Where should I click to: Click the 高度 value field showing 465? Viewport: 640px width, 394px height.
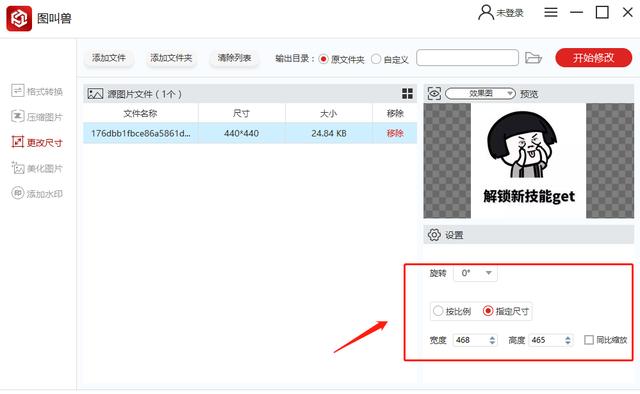tap(547, 340)
